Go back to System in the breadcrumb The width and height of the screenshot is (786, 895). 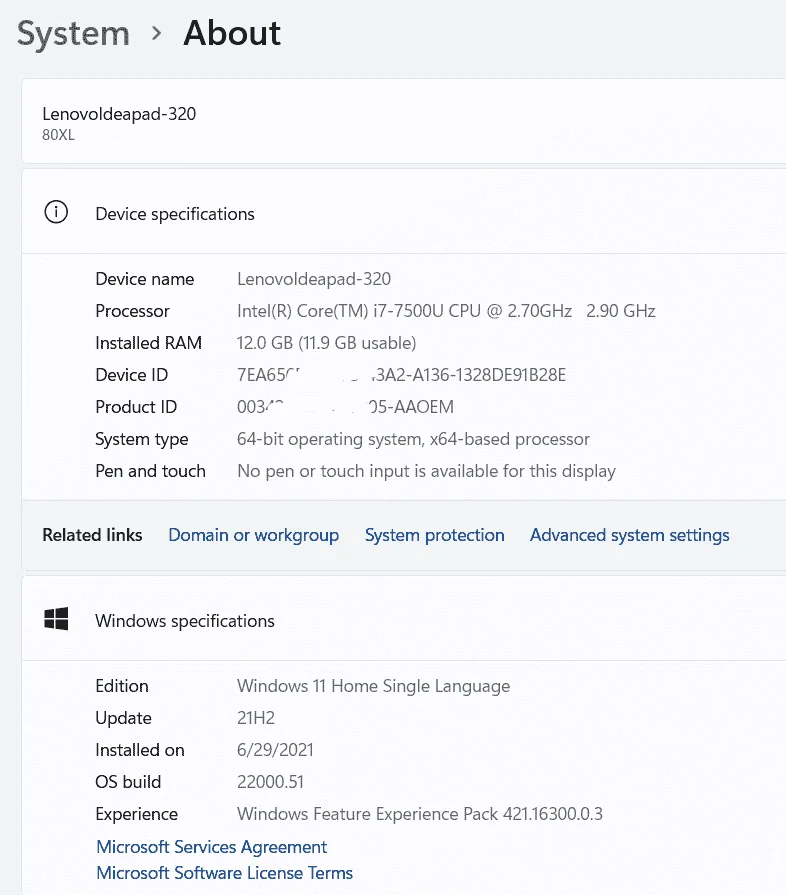point(73,34)
